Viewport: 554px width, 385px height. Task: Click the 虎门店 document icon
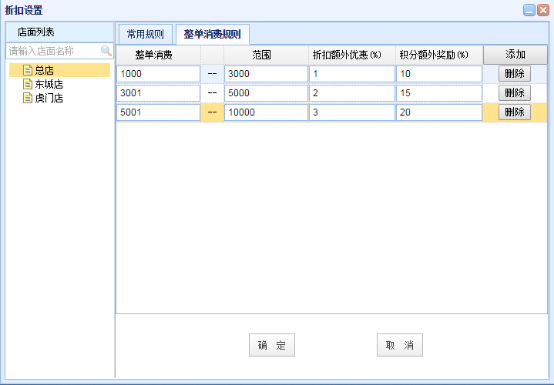point(28,97)
